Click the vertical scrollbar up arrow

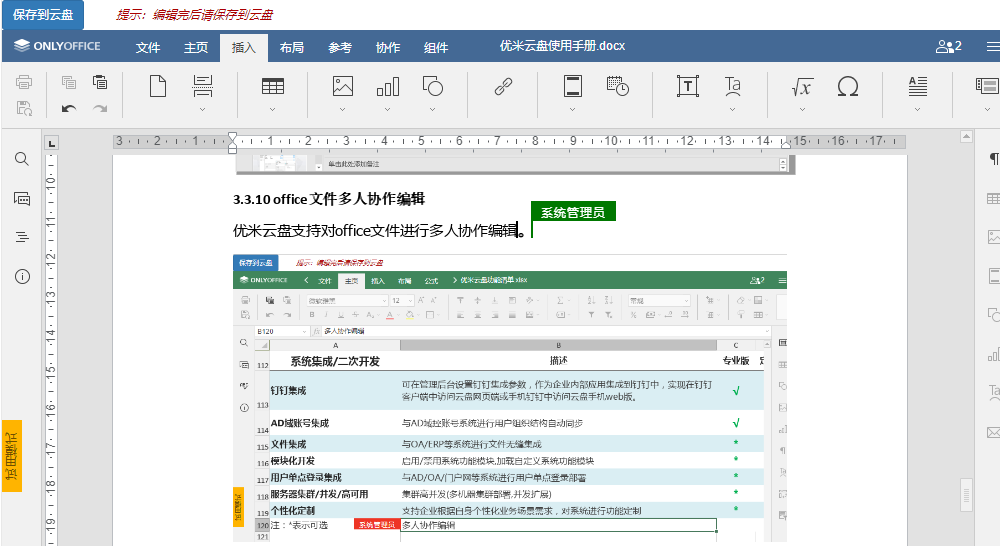click(966, 136)
